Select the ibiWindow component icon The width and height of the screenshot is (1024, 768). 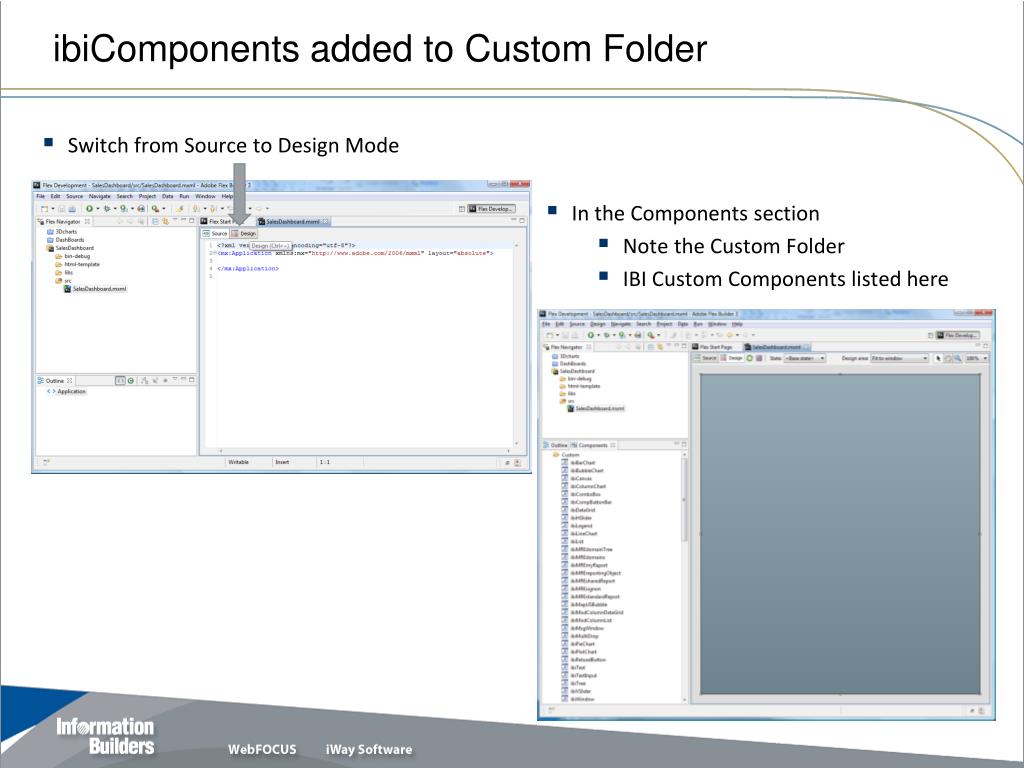565,699
